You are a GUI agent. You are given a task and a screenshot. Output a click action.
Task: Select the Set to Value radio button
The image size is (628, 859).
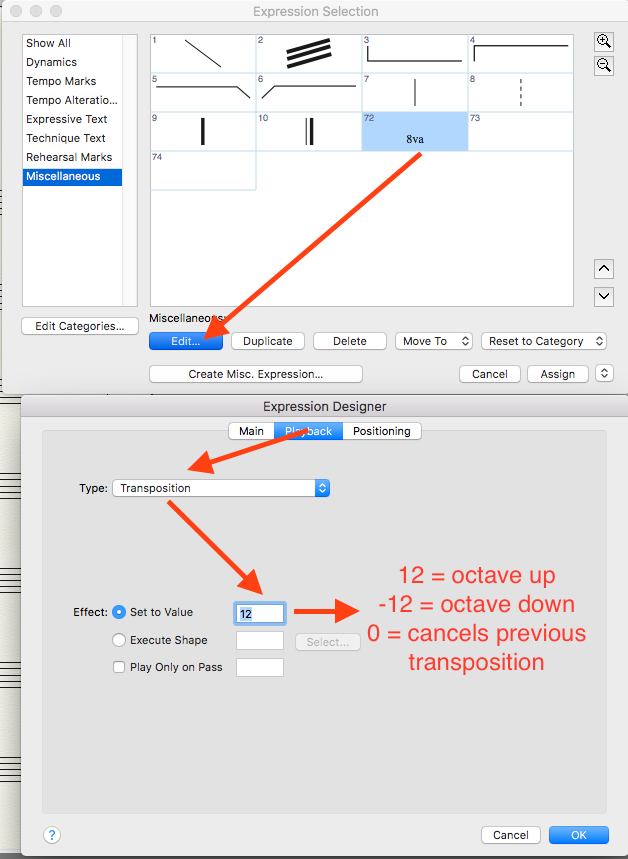[x=120, y=612]
